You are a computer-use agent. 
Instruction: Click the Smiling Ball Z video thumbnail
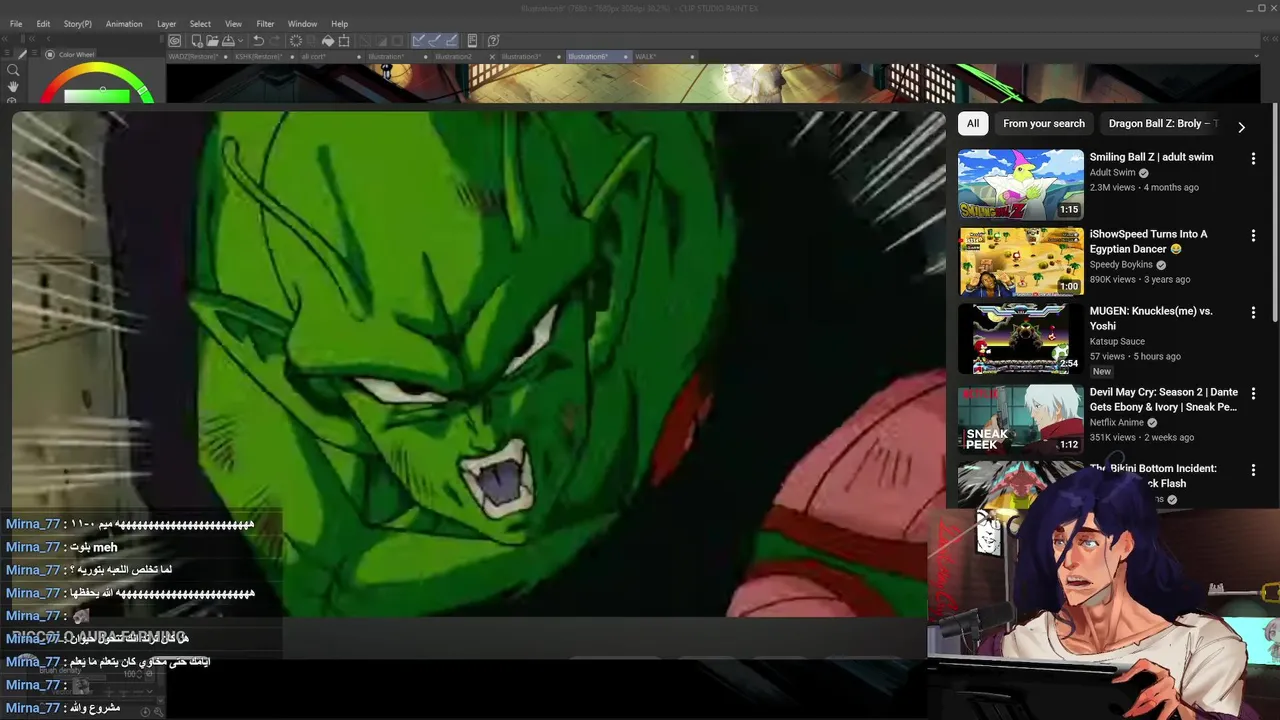pos(1020,184)
